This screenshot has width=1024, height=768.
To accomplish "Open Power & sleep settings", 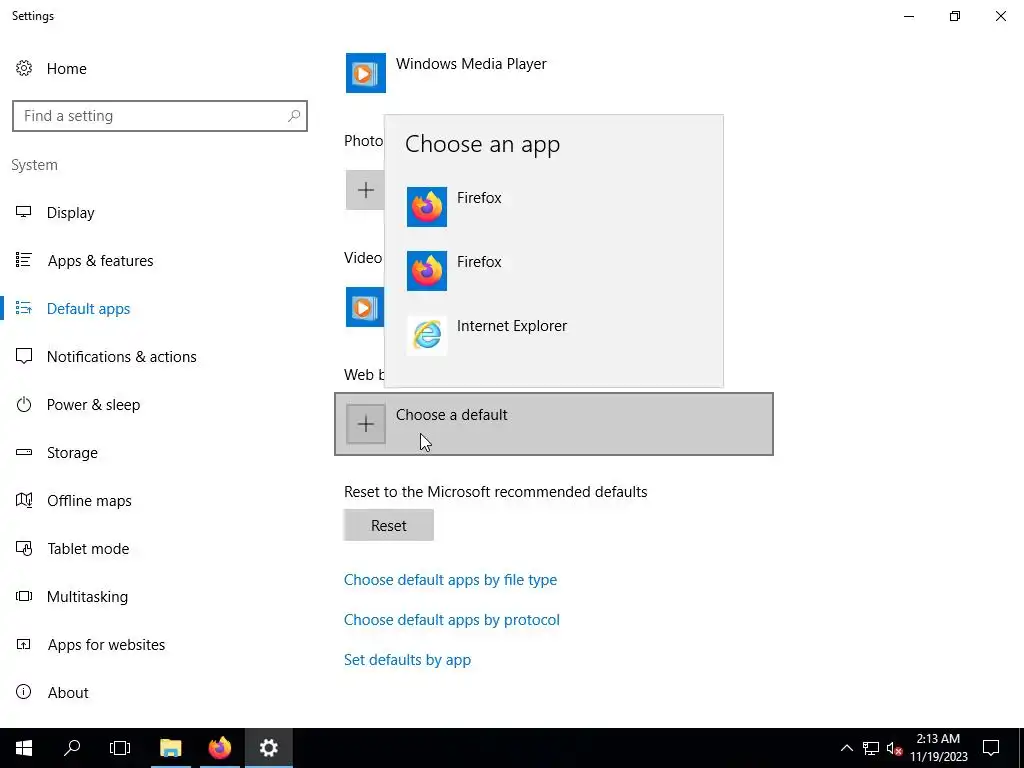I will 93,405.
